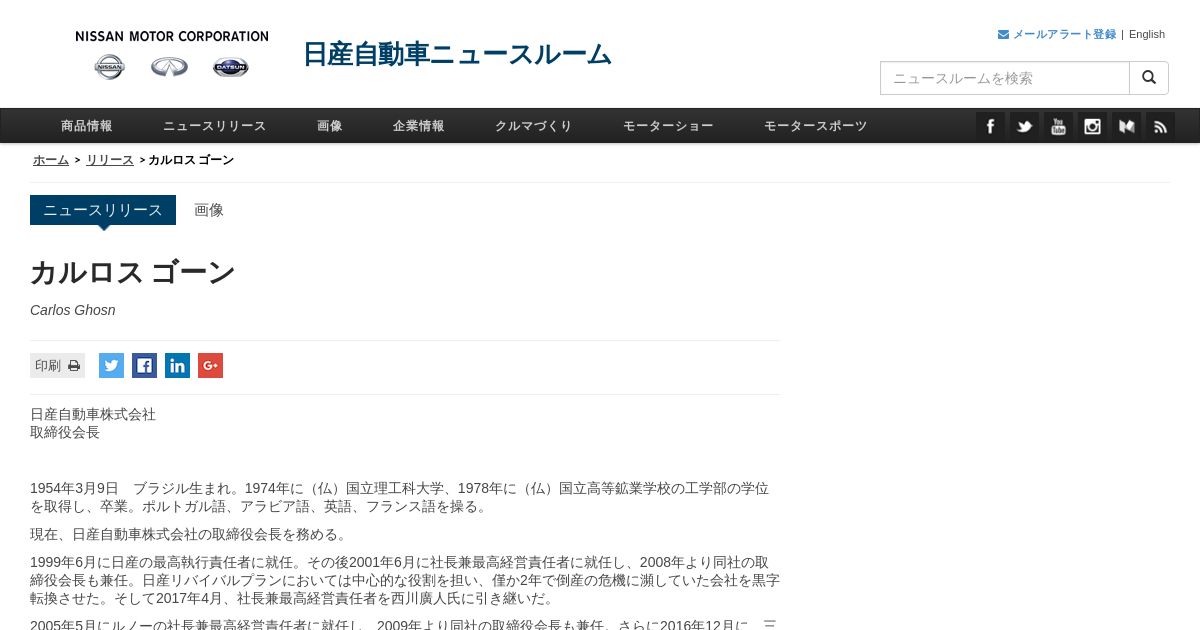This screenshot has width=1200, height=630.
Task: Open Twitter page from navigation bar
Action: 1024,126
